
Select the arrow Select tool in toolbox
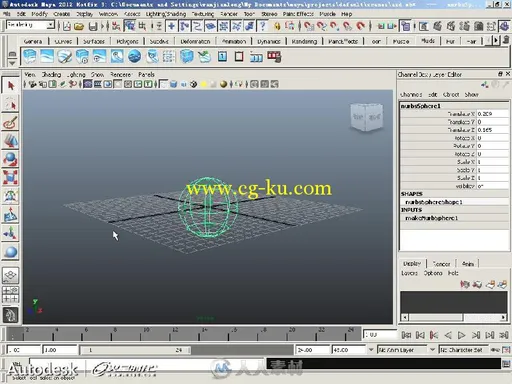click(x=10, y=85)
